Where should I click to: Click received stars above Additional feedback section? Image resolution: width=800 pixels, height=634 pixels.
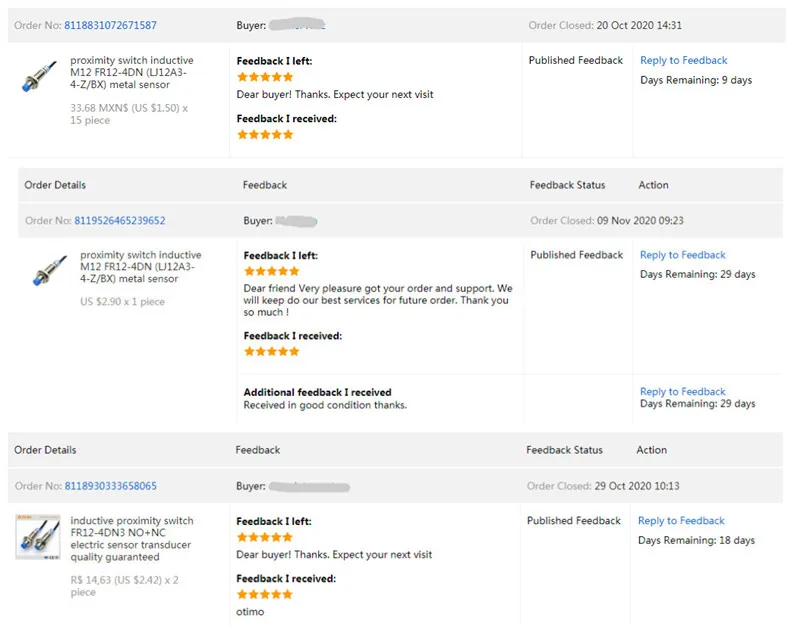[271, 351]
